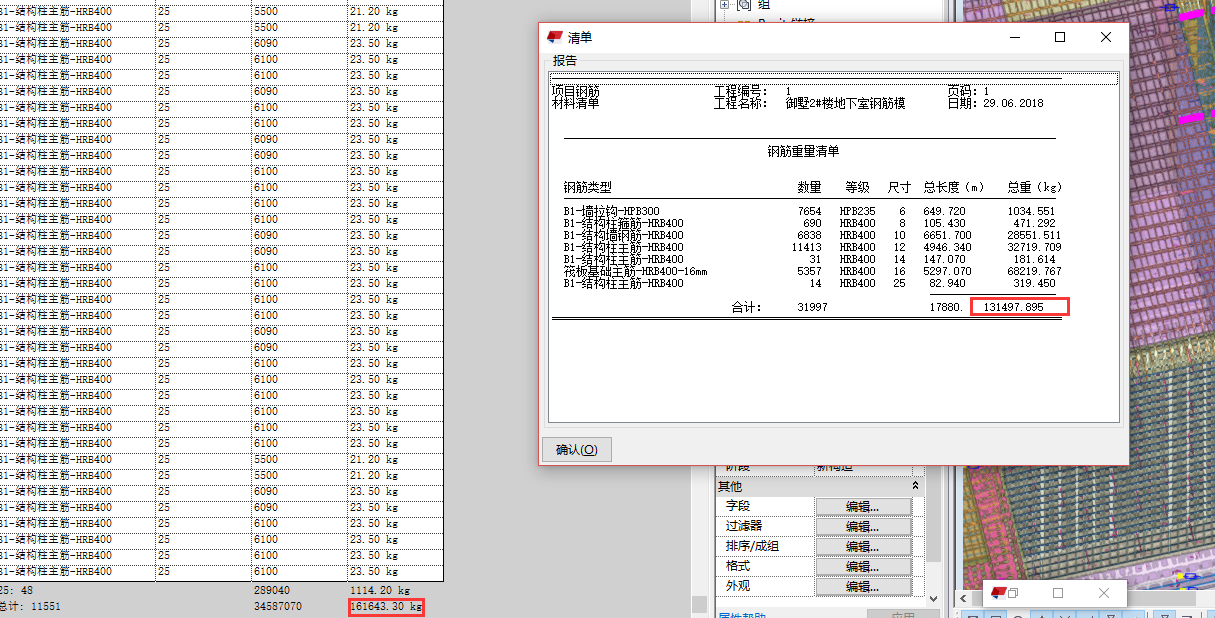Click the 字段 property label
This screenshot has height=618, width=1215.
pyautogui.click(x=737, y=507)
